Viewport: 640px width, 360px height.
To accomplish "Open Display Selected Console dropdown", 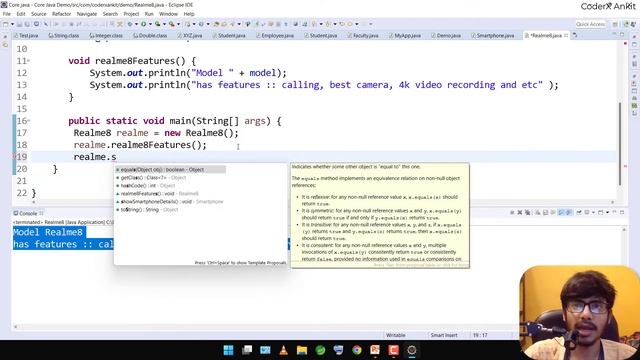I will coord(593,213).
